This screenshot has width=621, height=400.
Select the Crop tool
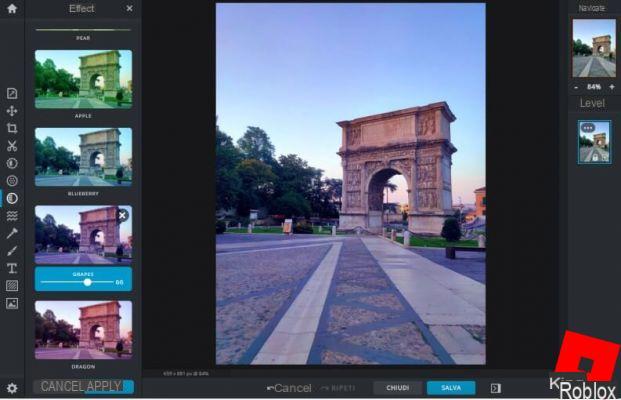pos(12,128)
